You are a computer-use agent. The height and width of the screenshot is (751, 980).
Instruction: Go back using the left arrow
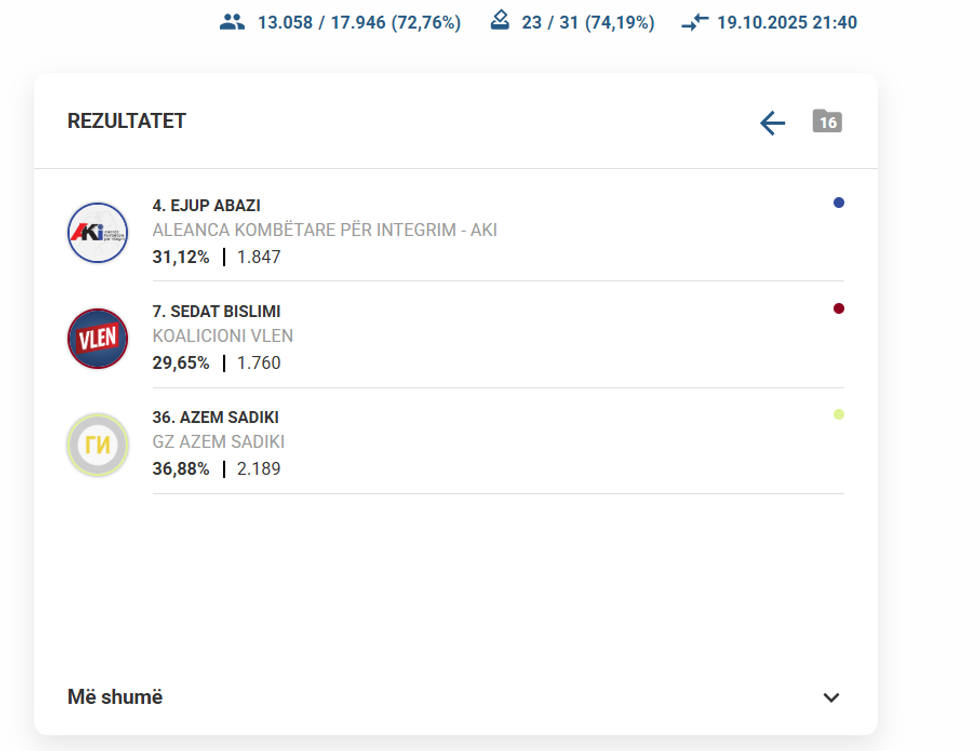tap(772, 123)
